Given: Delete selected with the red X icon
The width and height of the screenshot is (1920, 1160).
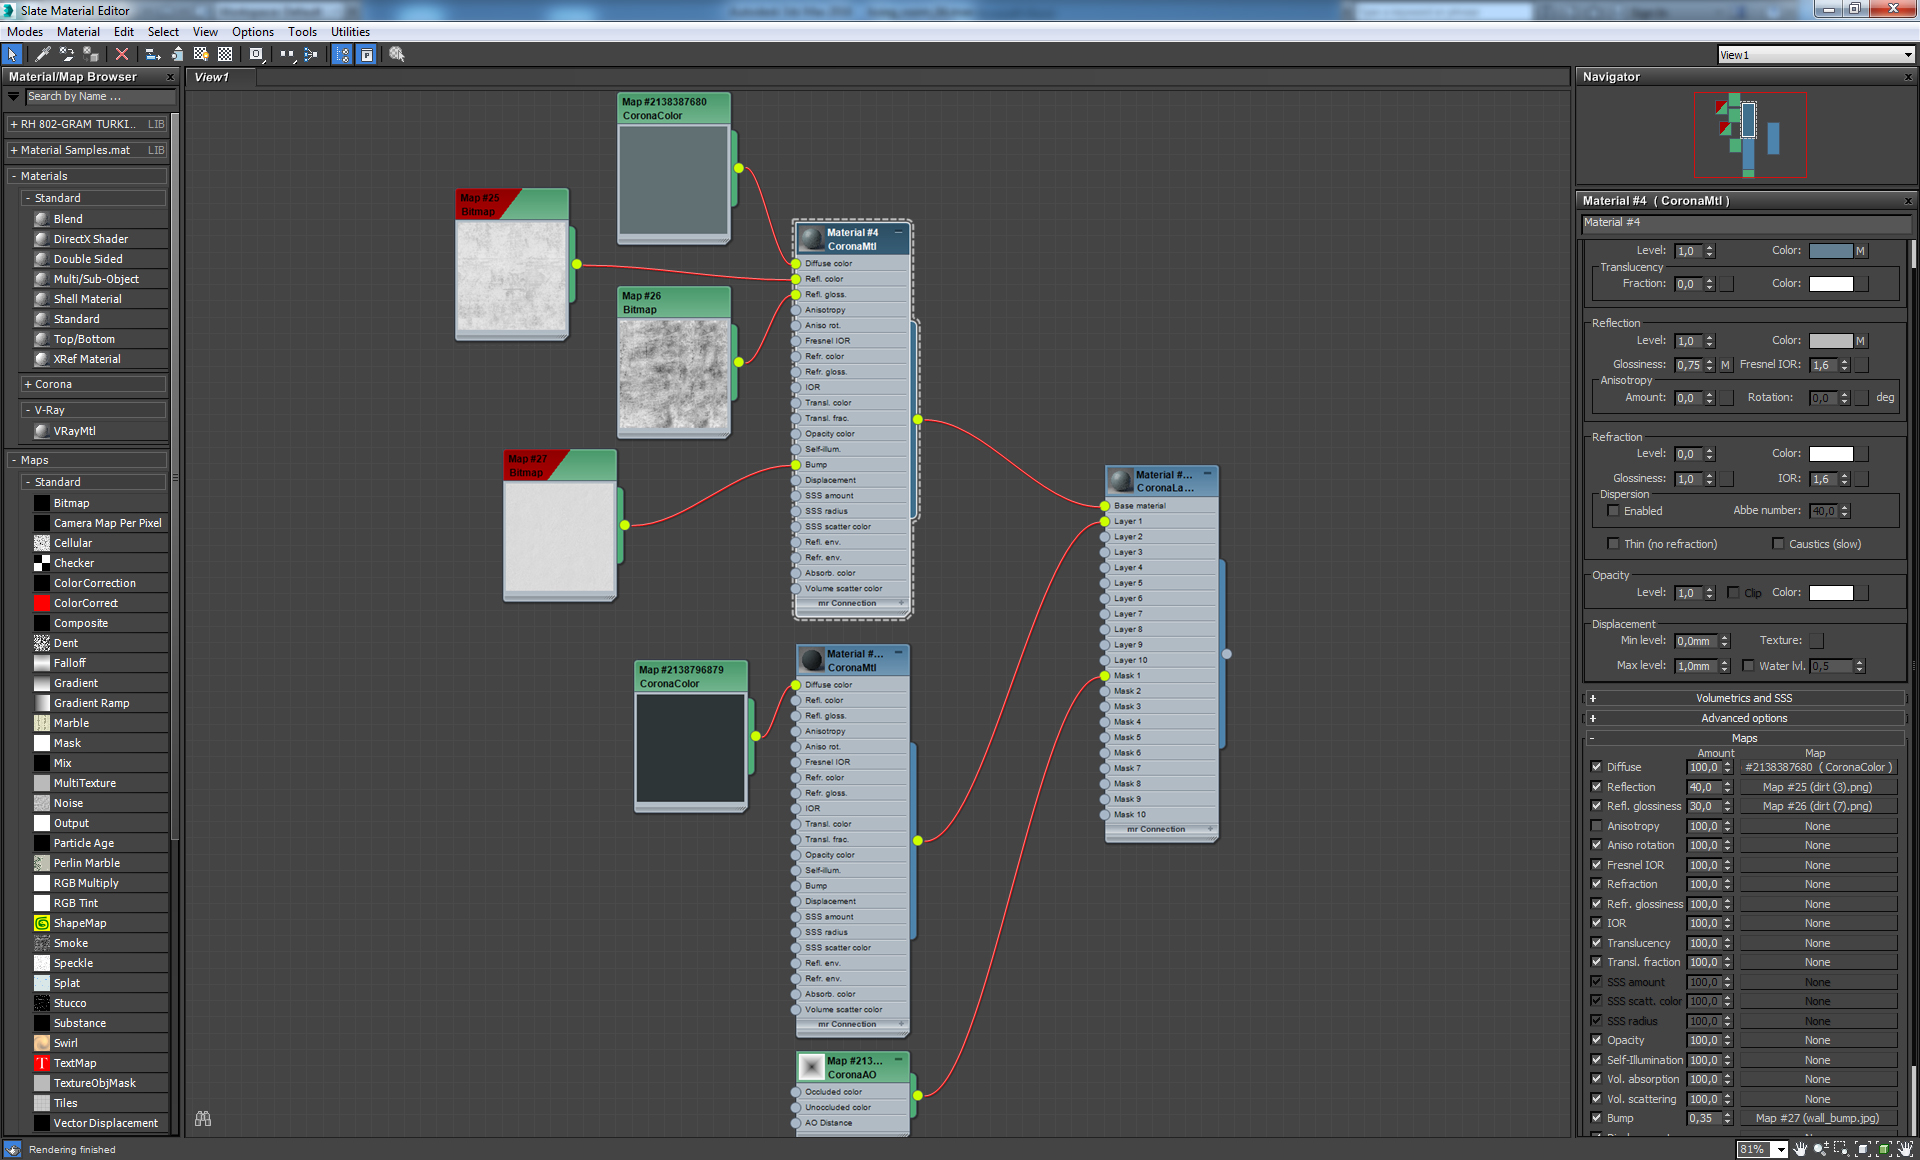Looking at the screenshot, I should [122, 54].
